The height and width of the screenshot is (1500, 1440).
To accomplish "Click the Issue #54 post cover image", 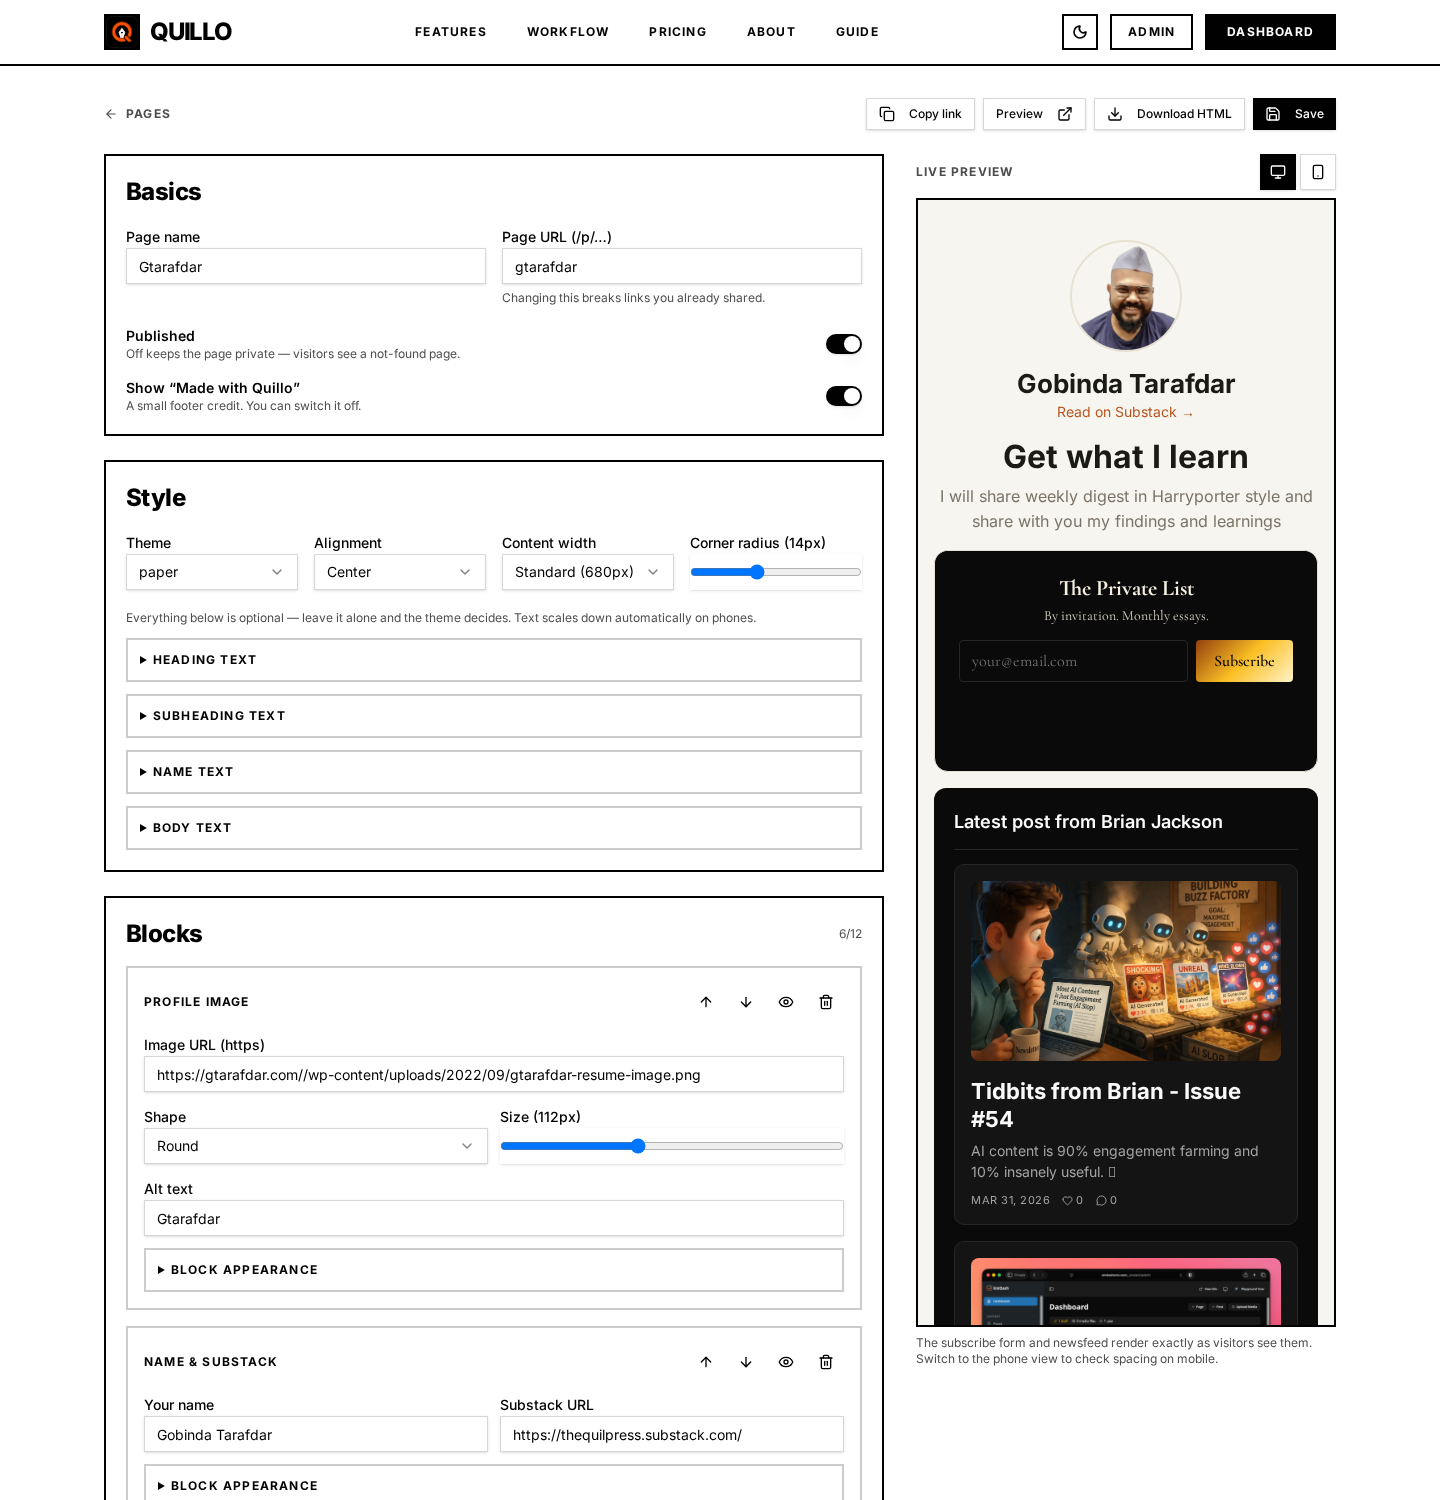I will click(1126, 971).
